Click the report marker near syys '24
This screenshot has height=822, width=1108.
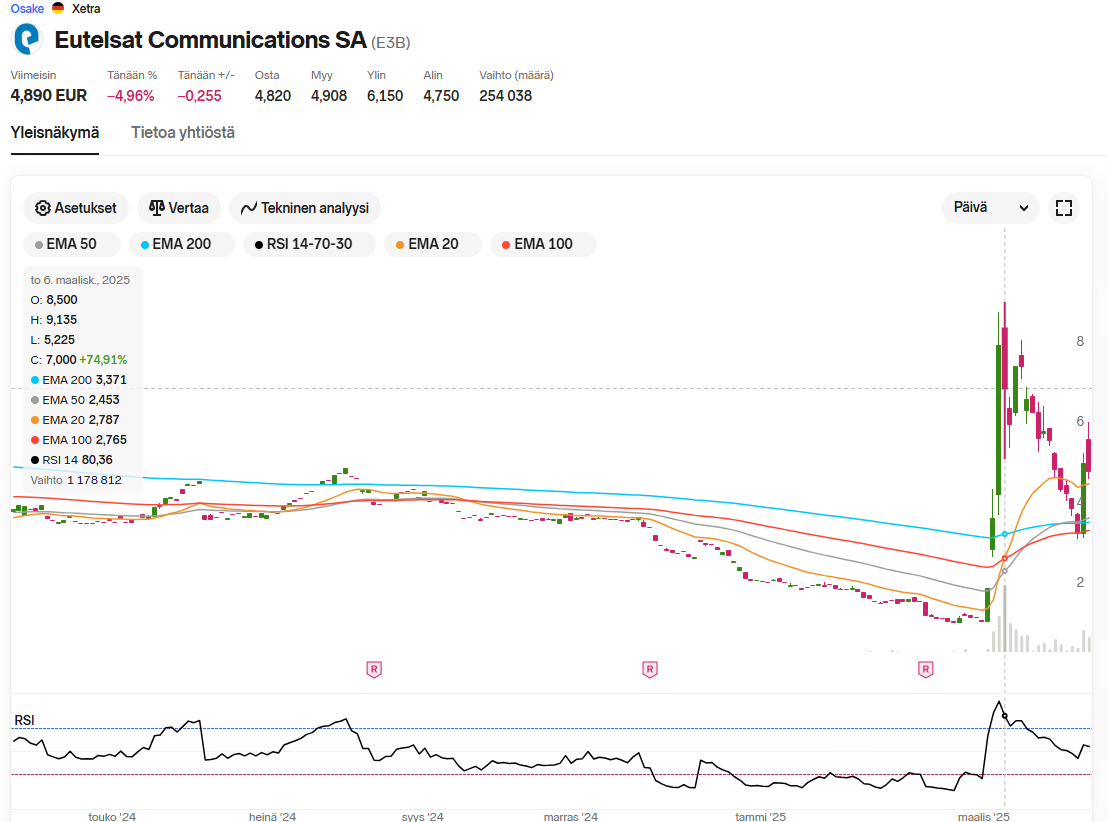[374, 669]
